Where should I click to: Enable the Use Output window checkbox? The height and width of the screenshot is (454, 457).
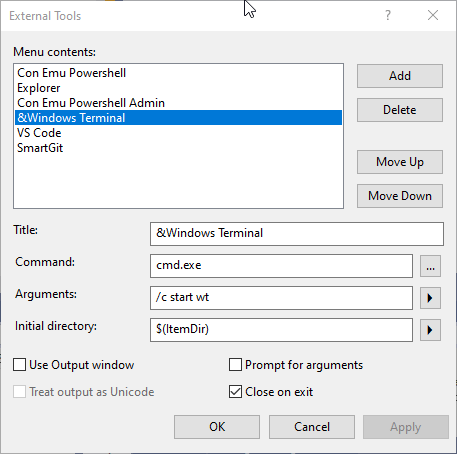pos(20,365)
